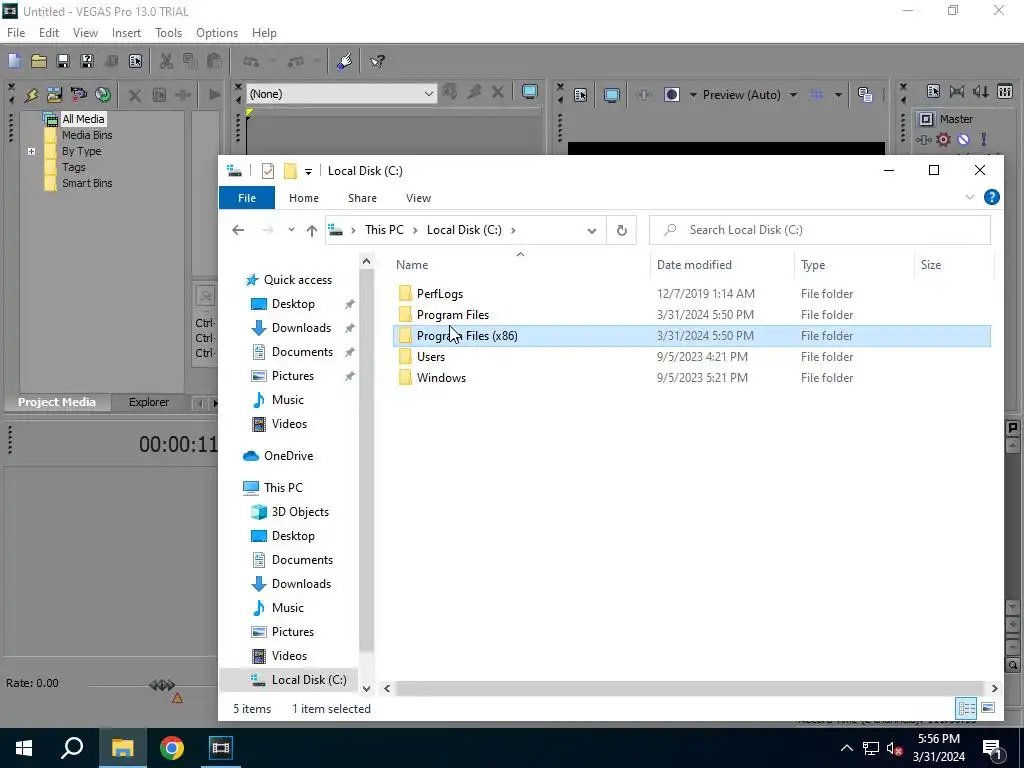Open the Insert menu in VEGAS

(x=126, y=33)
